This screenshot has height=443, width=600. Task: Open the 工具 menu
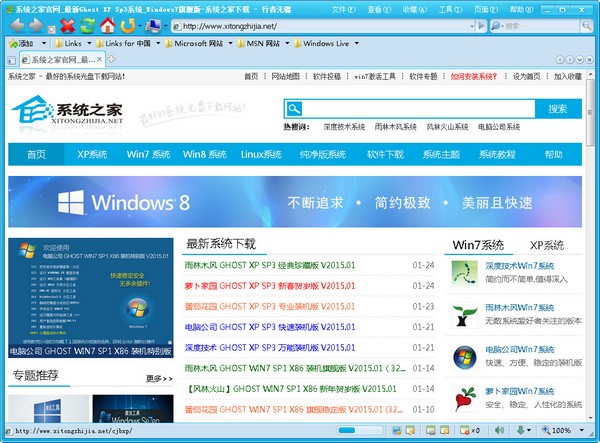pos(450,9)
